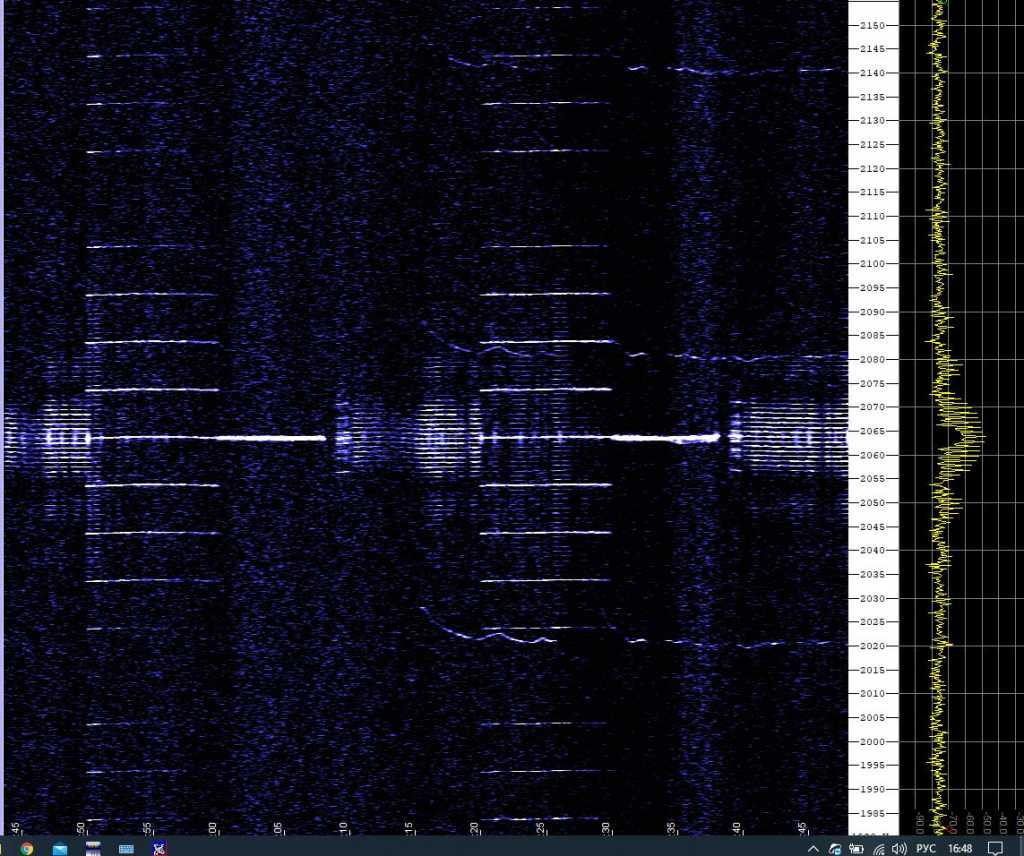Viewport: 1024px width, 856px height.
Task: Click the 00 time axis label
Action: tap(213, 828)
